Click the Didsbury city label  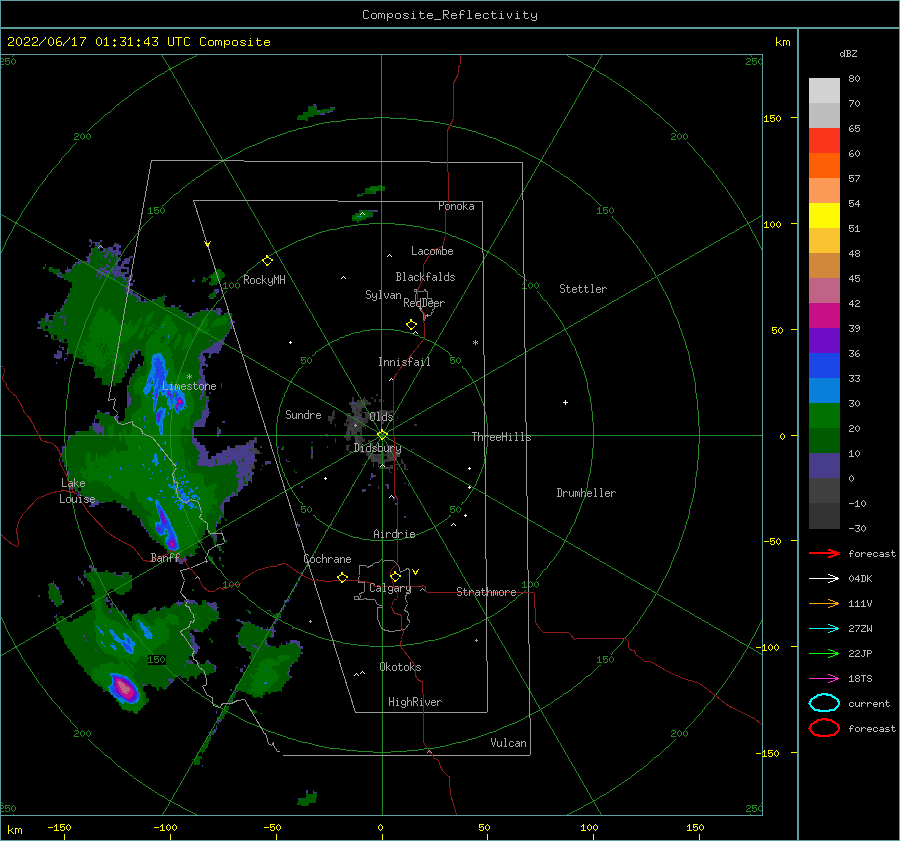click(x=378, y=448)
